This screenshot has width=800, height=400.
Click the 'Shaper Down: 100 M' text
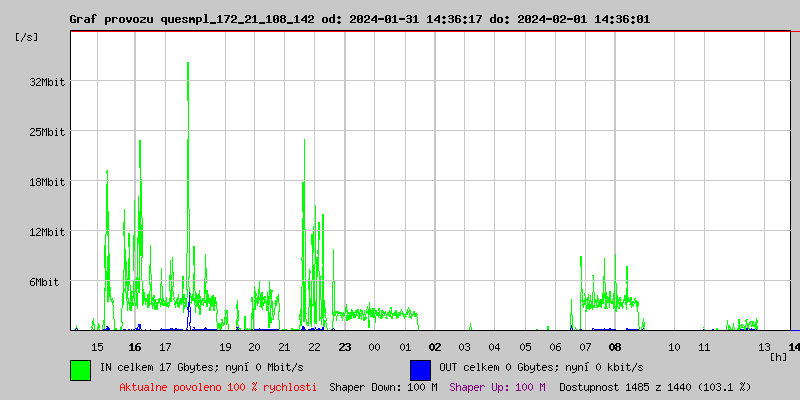click(x=383, y=387)
